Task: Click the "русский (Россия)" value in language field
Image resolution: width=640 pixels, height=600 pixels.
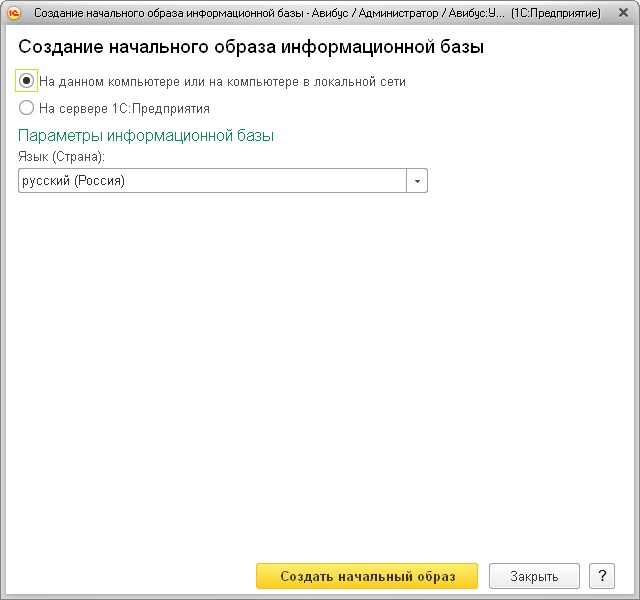Action: coord(74,181)
